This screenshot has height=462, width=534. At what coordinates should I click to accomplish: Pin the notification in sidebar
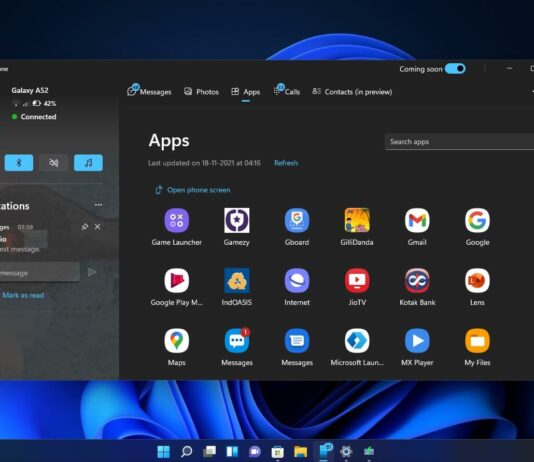coord(85,226)
